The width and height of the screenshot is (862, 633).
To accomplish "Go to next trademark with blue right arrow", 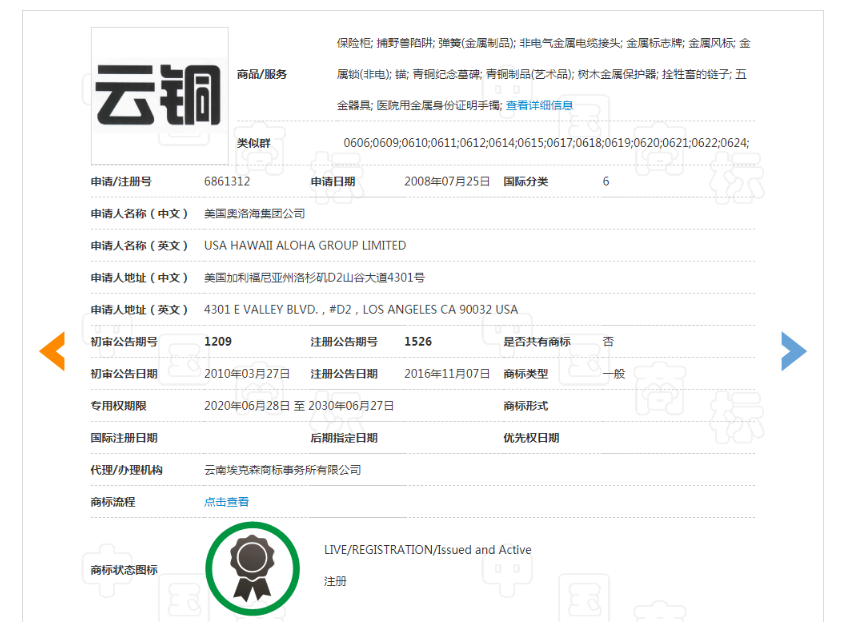I will pyautogui.click(x=794, y=351).
